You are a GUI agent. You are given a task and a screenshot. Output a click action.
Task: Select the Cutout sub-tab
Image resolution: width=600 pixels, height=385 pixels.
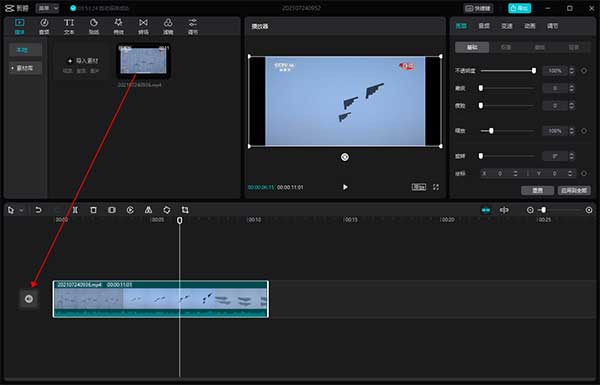(506, 47)
